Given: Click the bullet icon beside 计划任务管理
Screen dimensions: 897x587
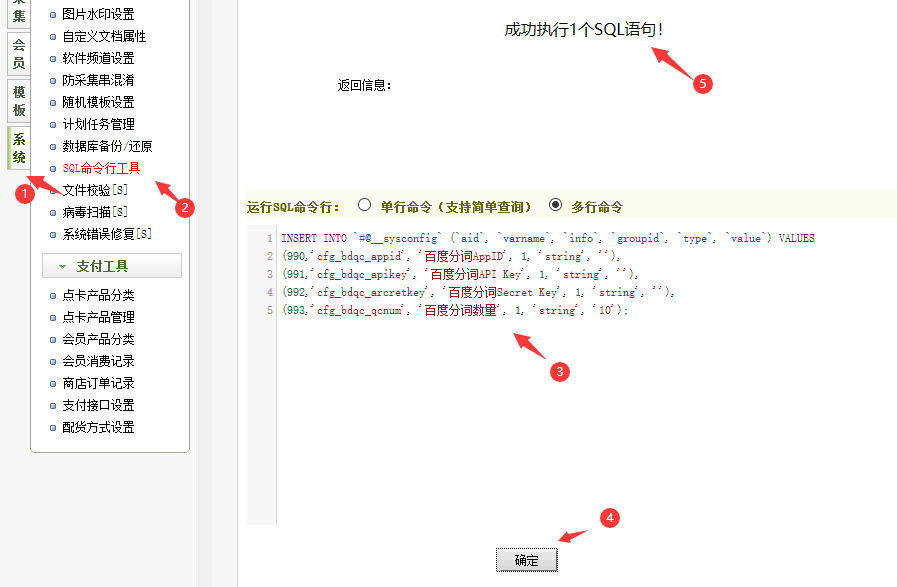Looking at the screenshot, I should (x=54, y=125).
